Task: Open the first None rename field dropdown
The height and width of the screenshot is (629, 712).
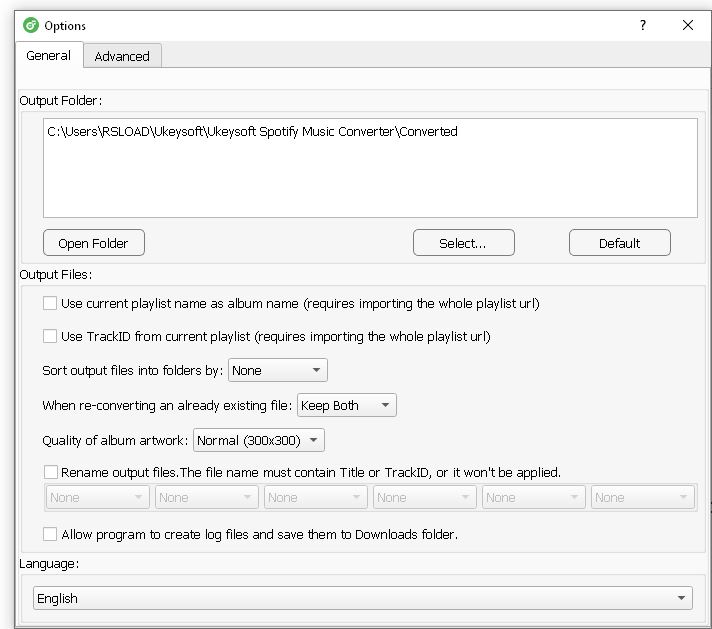Action: (x=97, y=497)
